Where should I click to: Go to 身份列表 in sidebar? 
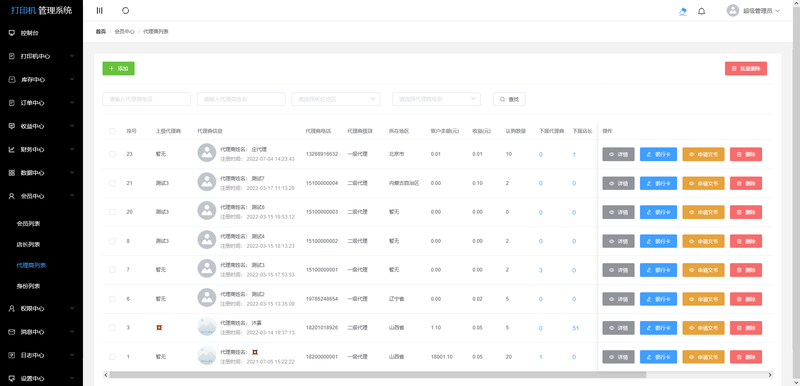(29, 286)
